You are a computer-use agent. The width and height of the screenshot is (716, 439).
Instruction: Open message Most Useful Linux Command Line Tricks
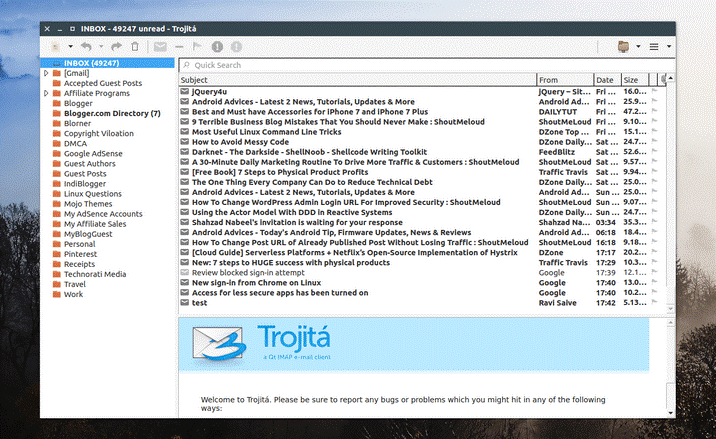pos(266,132)
